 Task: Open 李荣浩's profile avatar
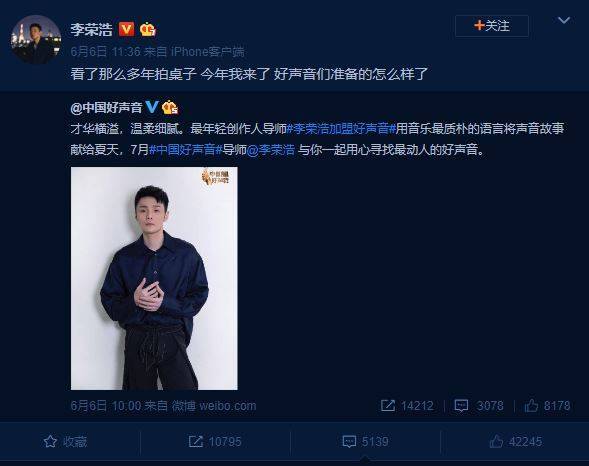(36, 39)
